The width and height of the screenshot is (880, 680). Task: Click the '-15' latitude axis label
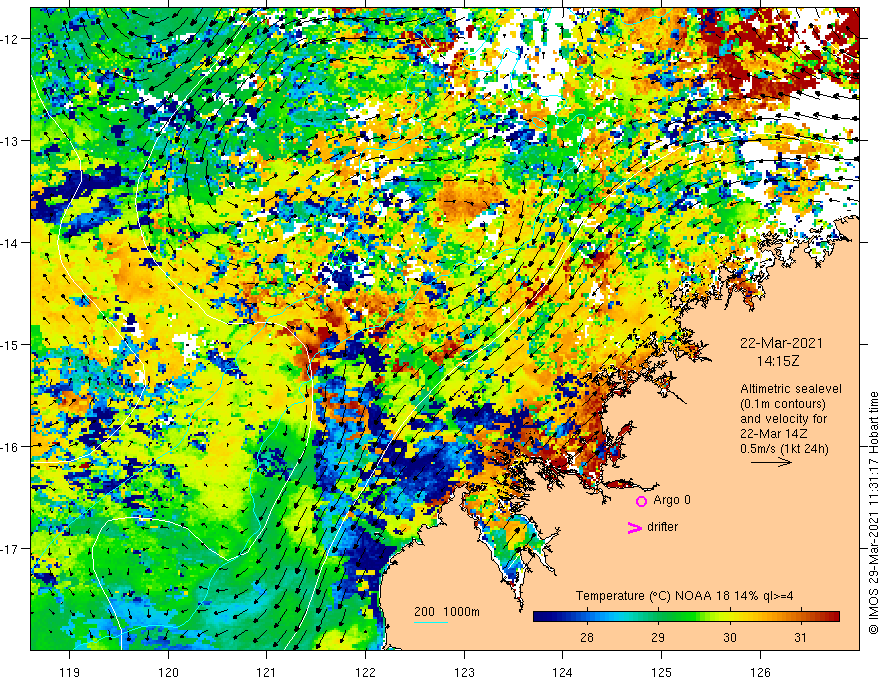(10, 344)
